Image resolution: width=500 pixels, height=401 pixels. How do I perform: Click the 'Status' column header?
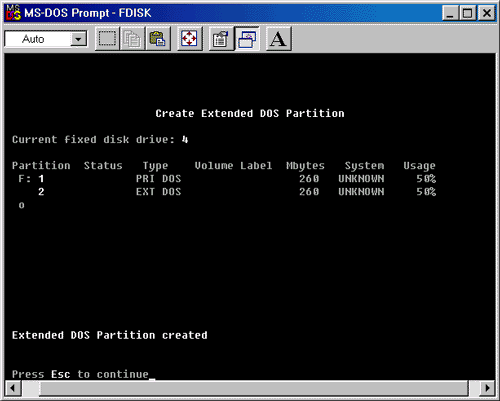pyautogui.click(x=103, y=165)
